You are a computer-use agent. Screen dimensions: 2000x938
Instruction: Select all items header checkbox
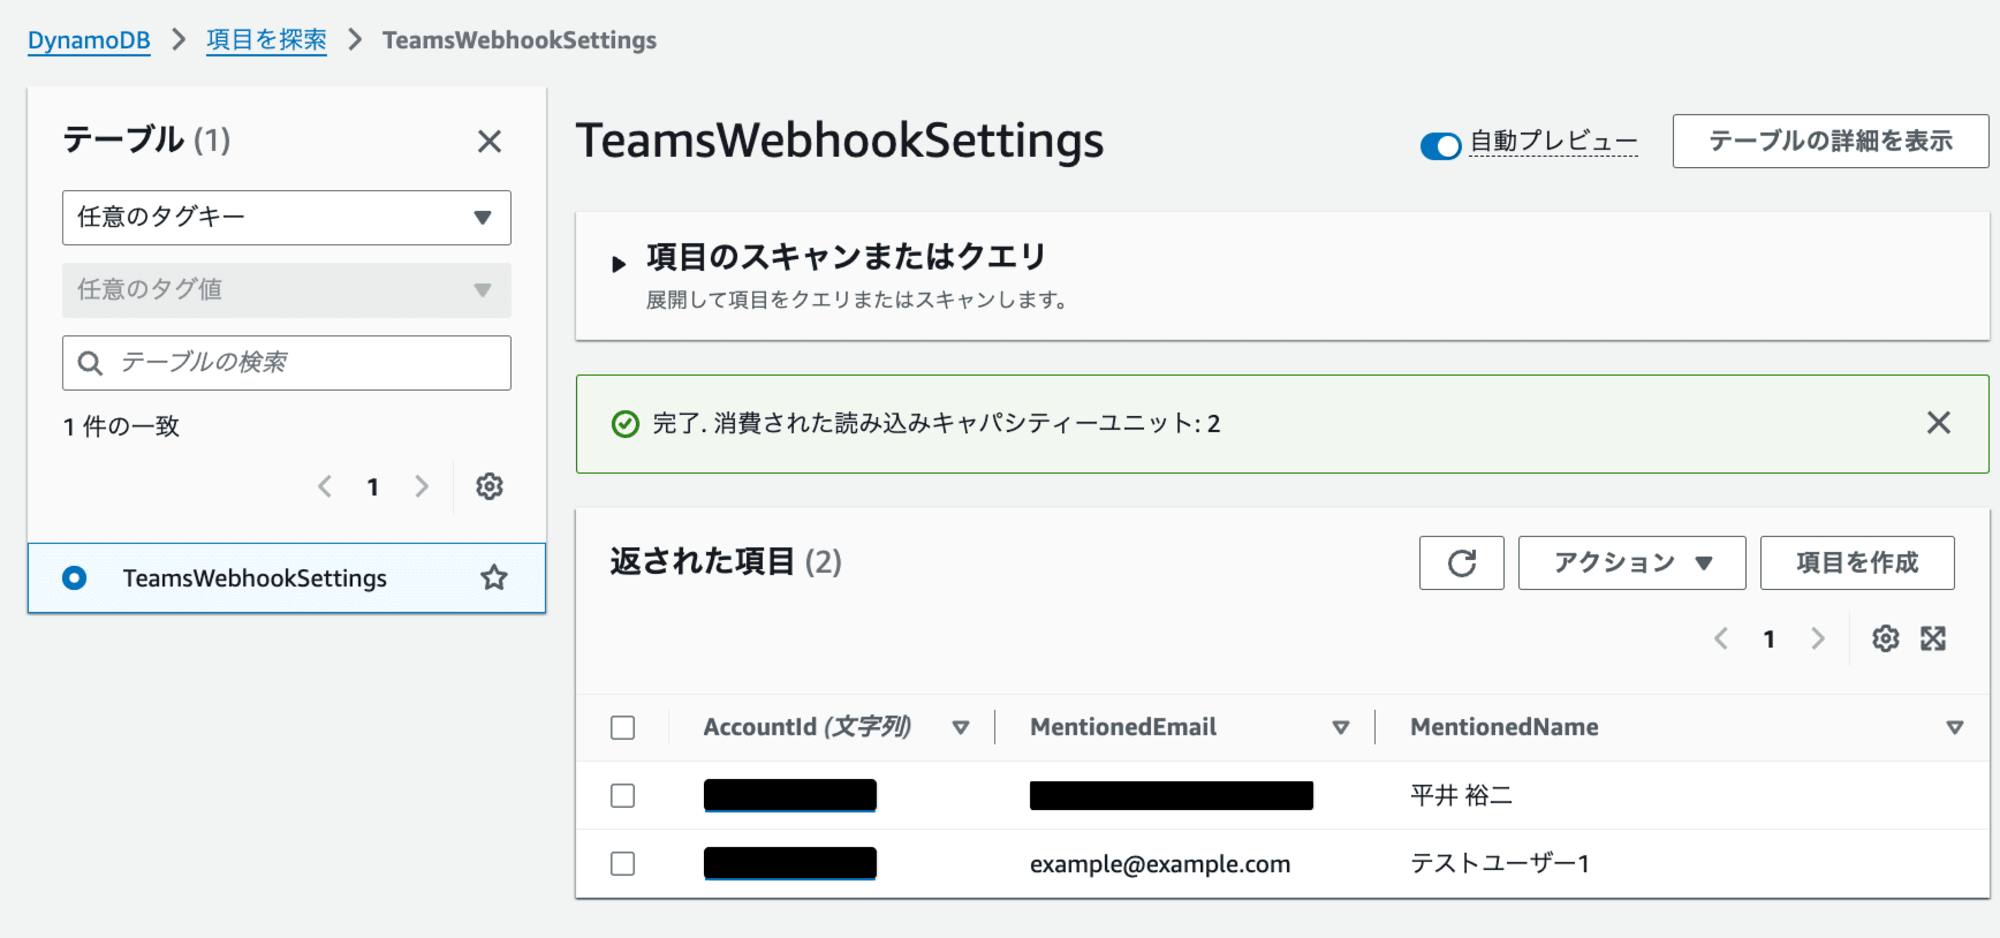(622, 727)
